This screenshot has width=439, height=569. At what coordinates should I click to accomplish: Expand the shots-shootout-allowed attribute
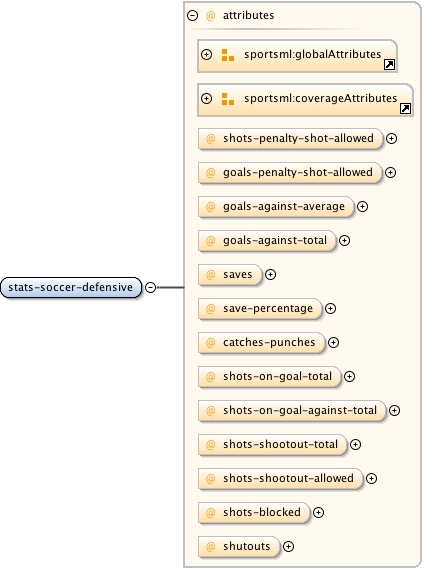pyautogui.click(x=371, y=479)
